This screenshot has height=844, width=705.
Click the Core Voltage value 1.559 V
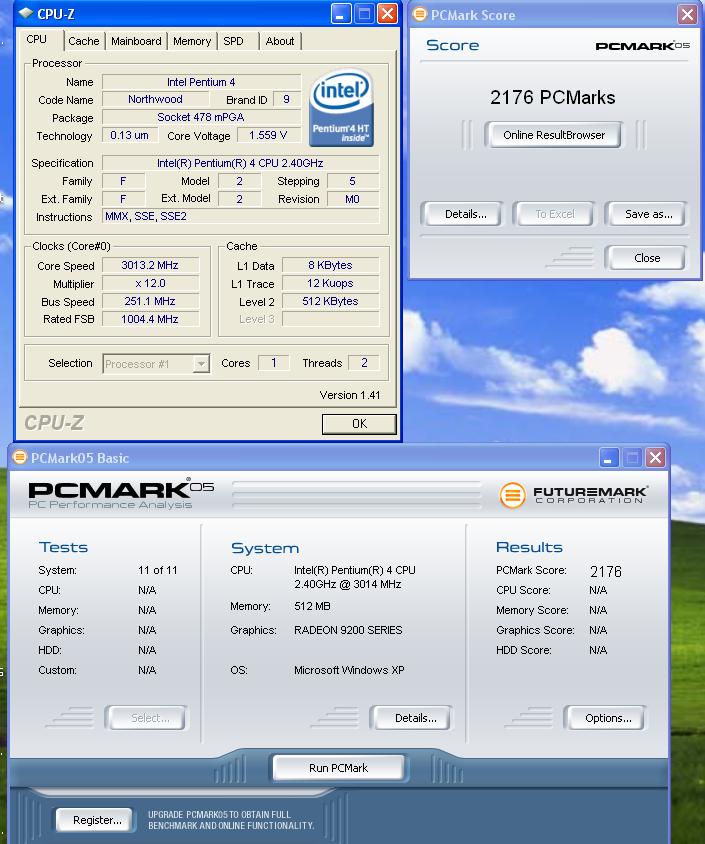(x=268, y=135)
